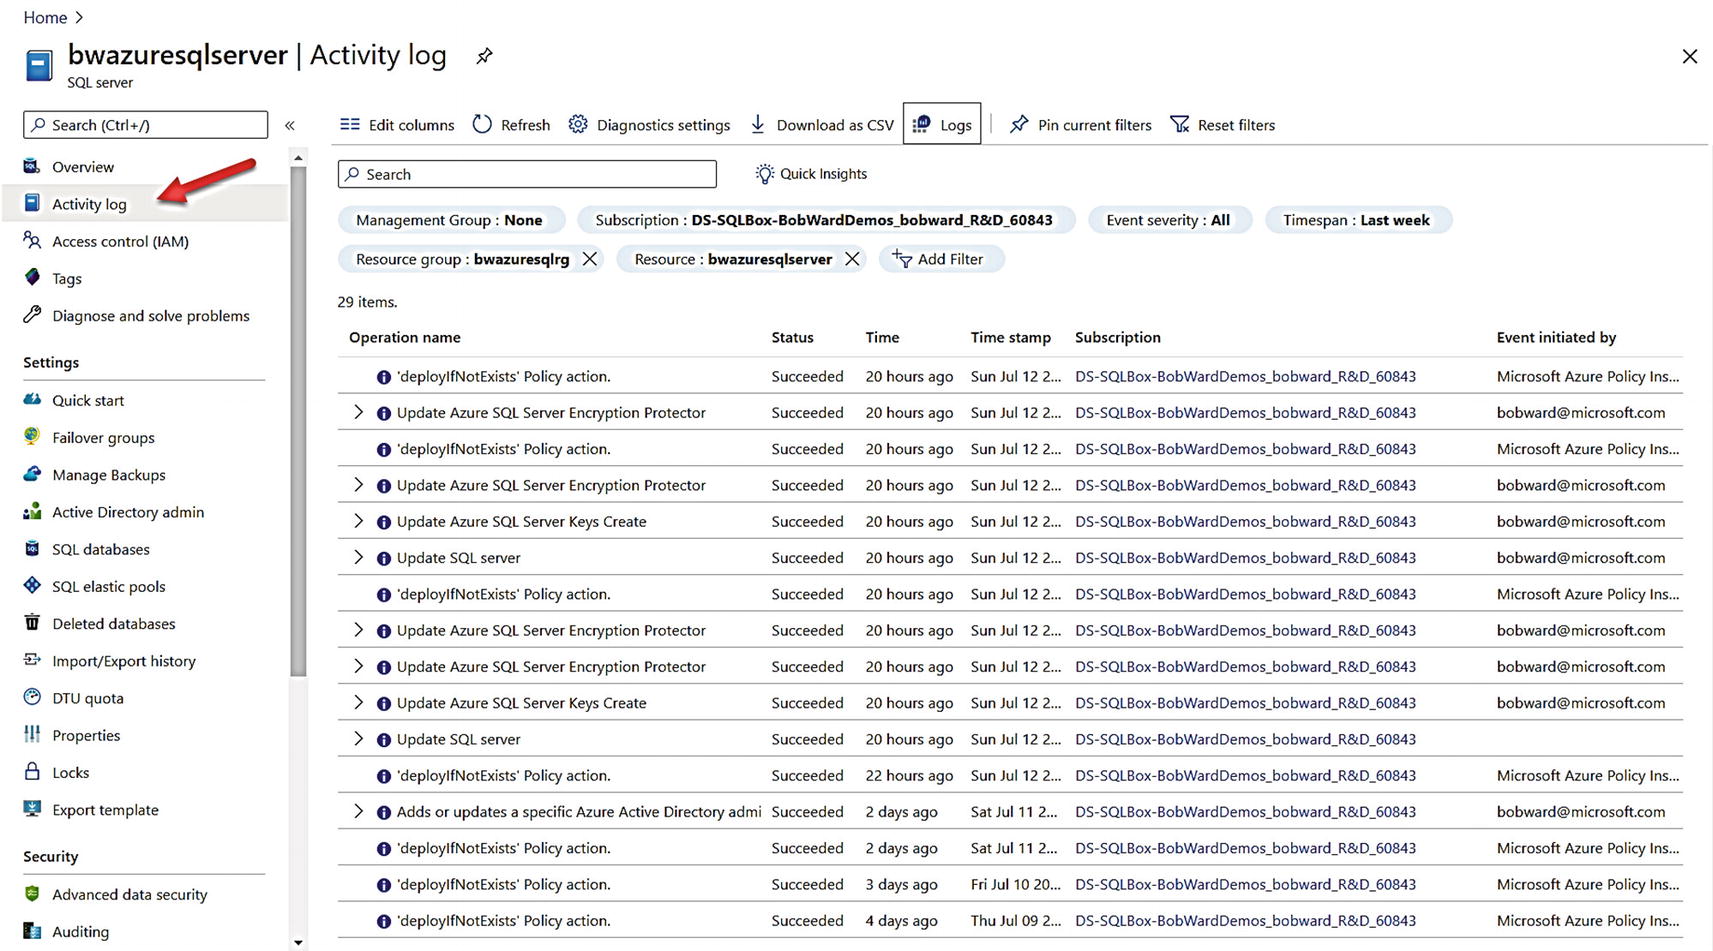
Task: Open Edit columns
Action: click(x=397, y=125)
